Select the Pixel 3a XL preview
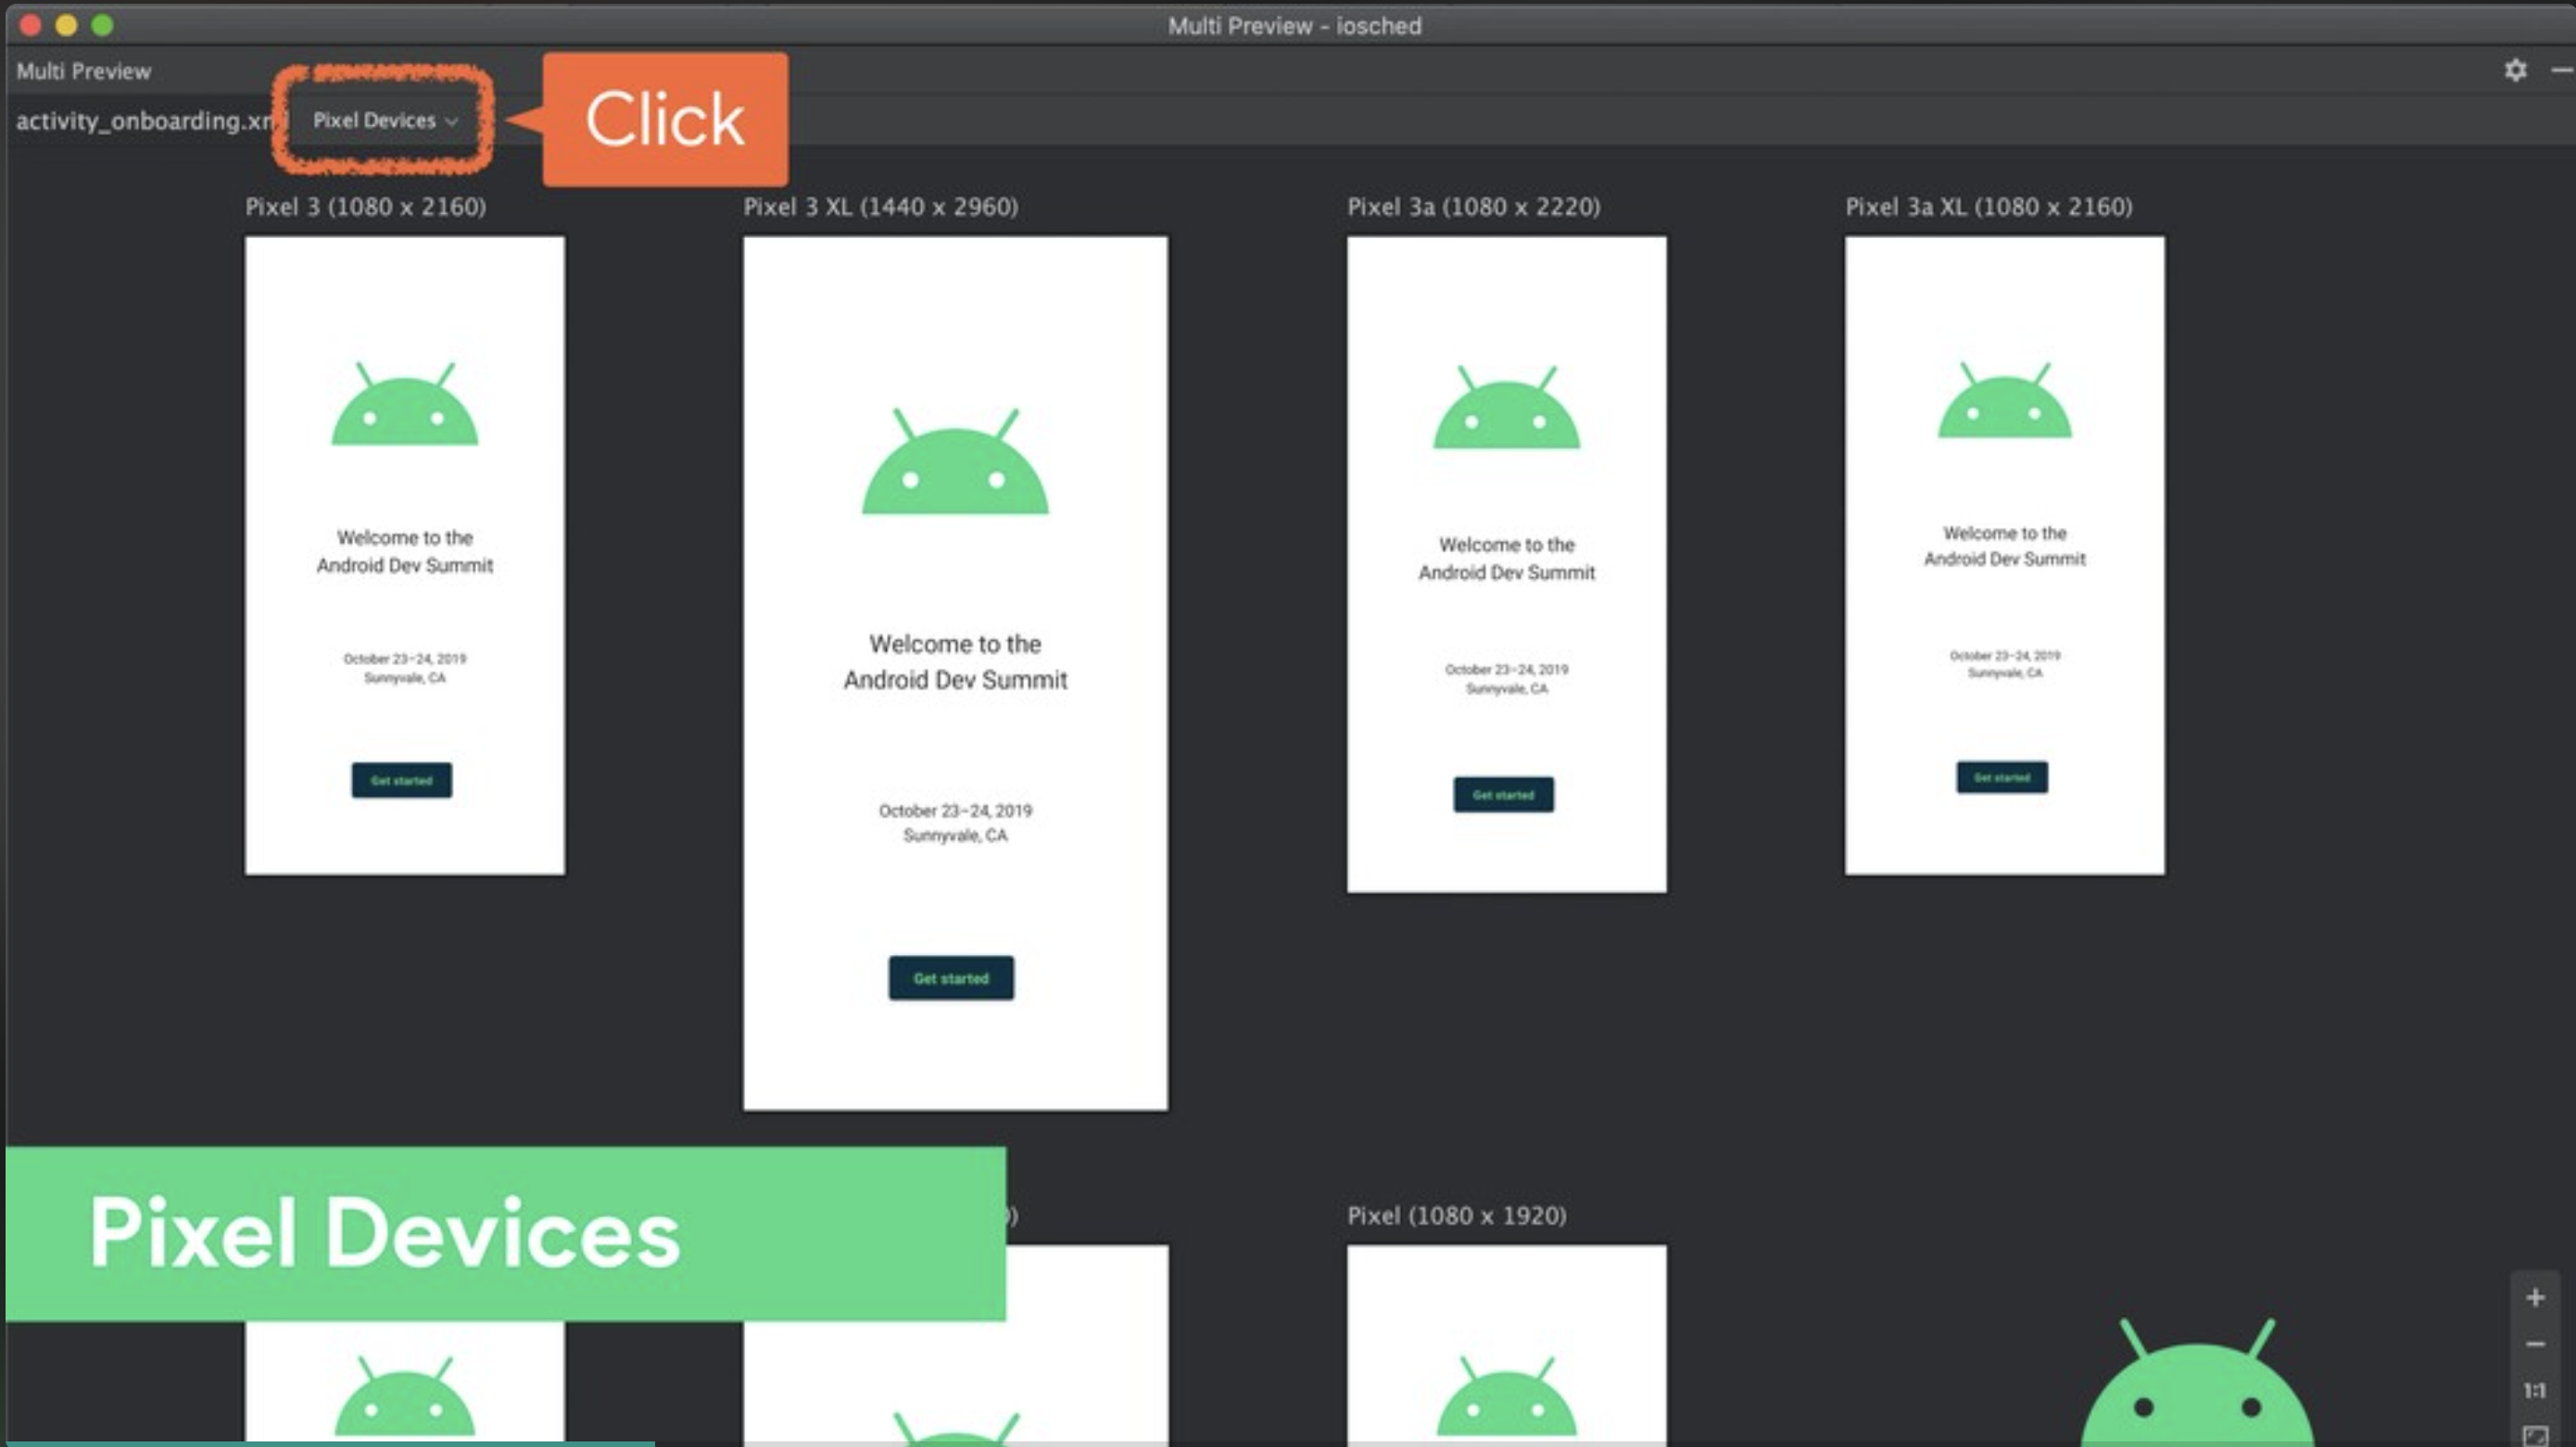The height and width of the screenshot is (1447, 2576). coord(2003,555)
